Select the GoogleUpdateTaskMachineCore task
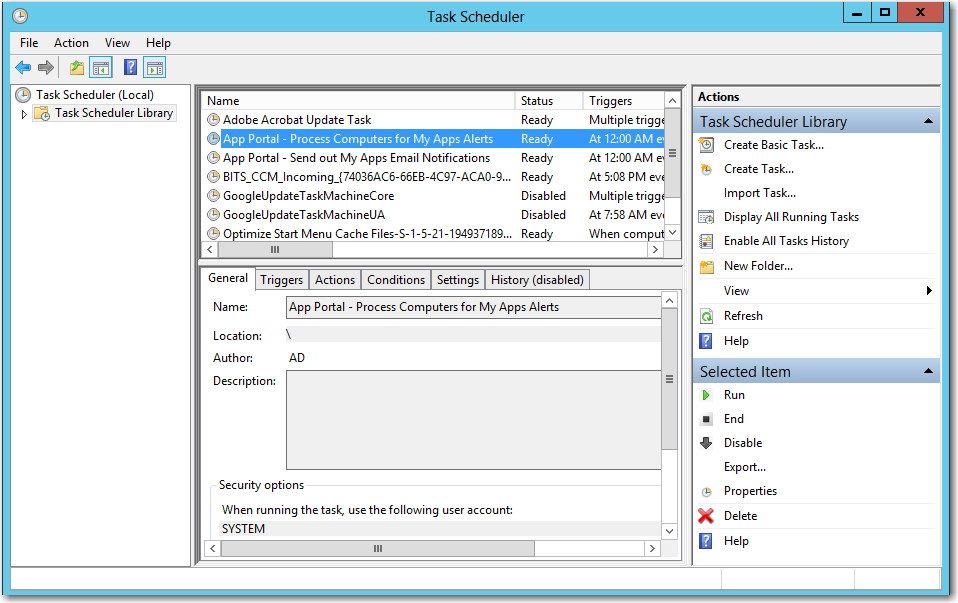 [434, 196]
